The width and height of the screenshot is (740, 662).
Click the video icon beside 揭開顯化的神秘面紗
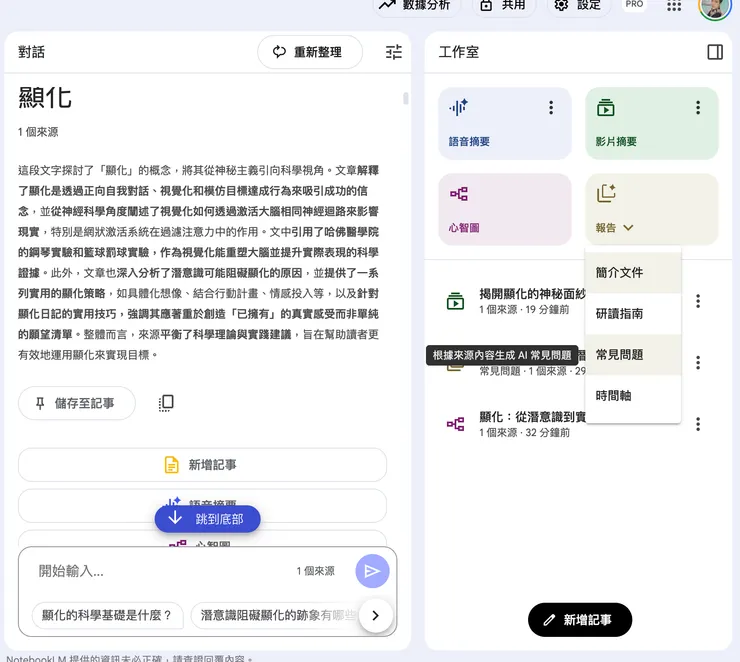[455, 301]
